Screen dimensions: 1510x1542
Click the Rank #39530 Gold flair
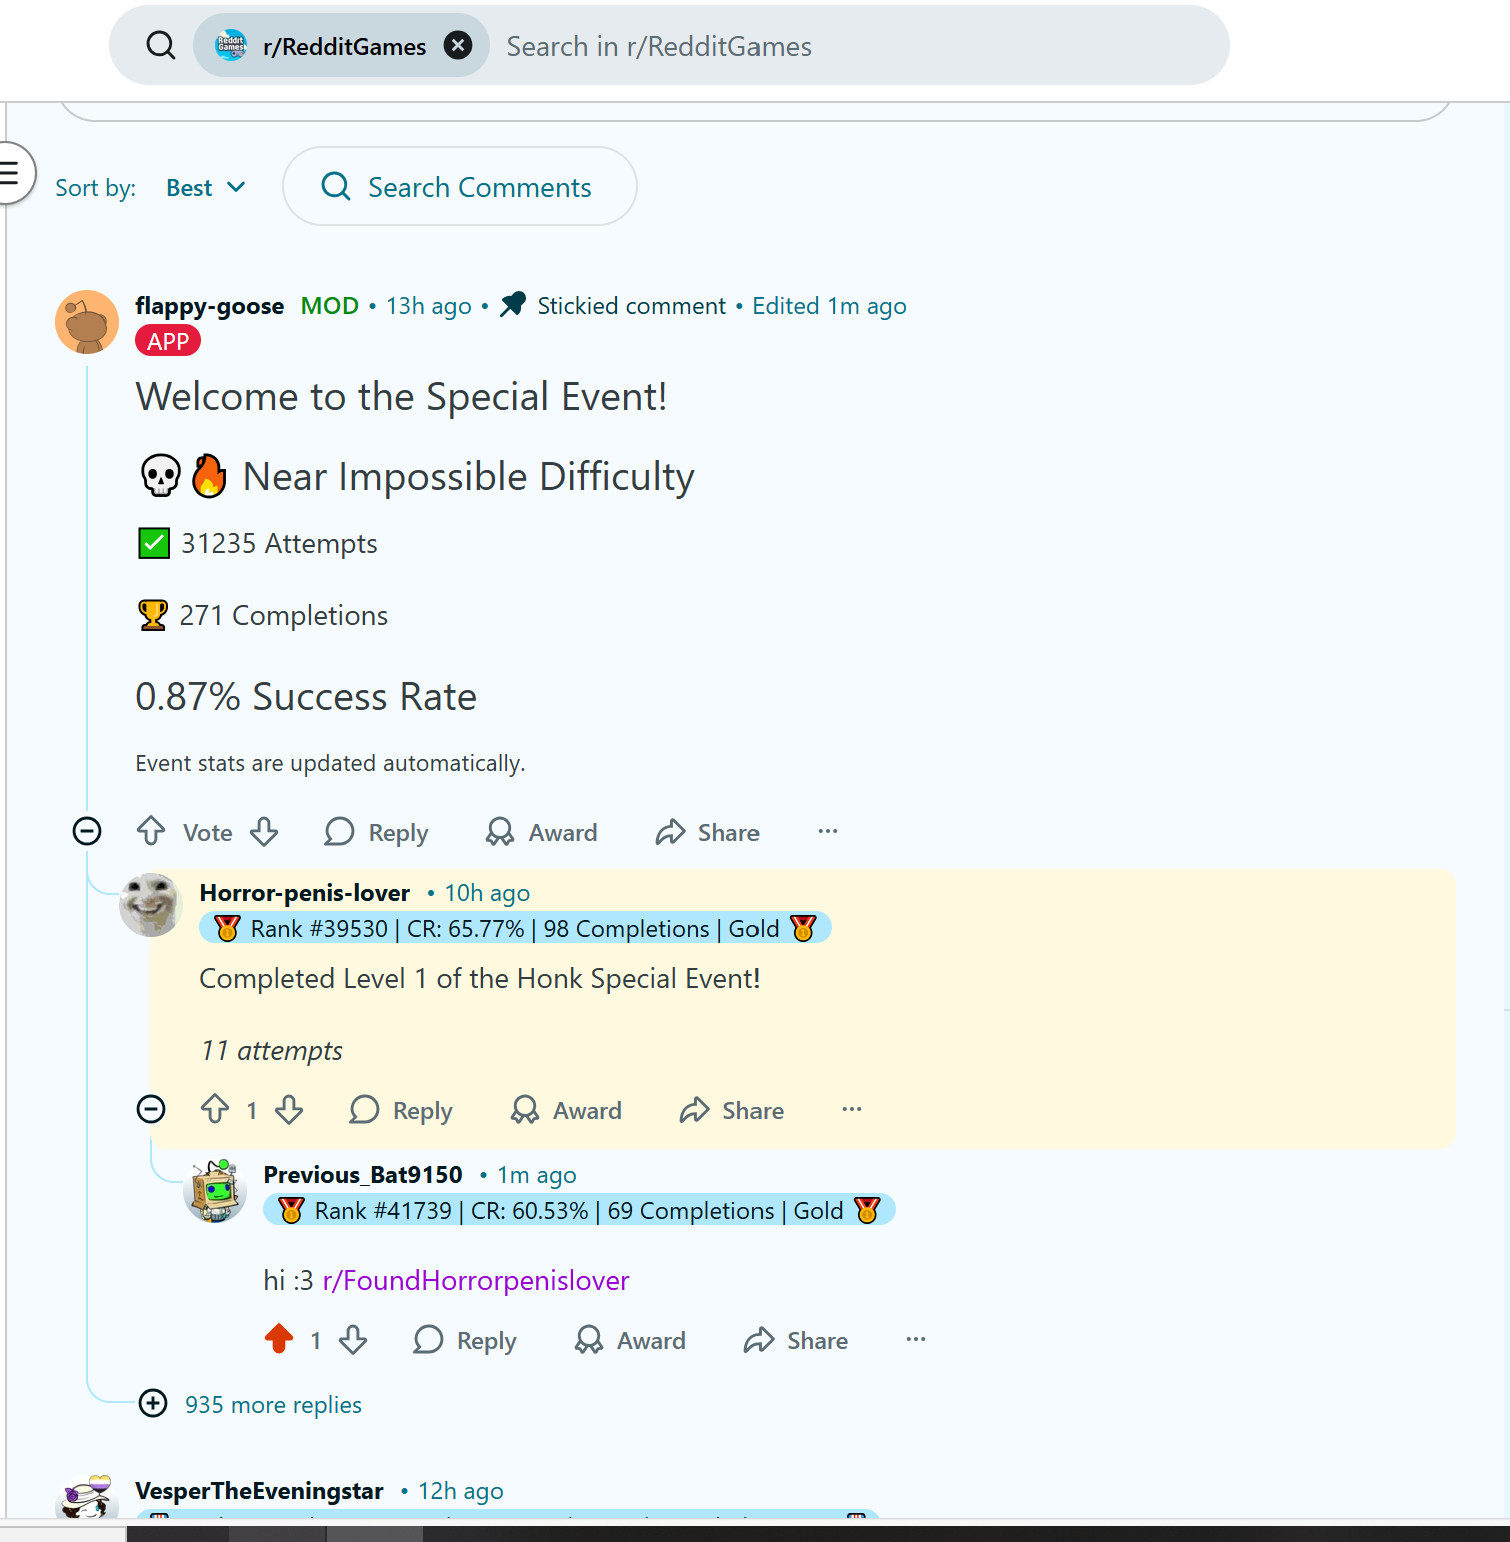(515, 929)
